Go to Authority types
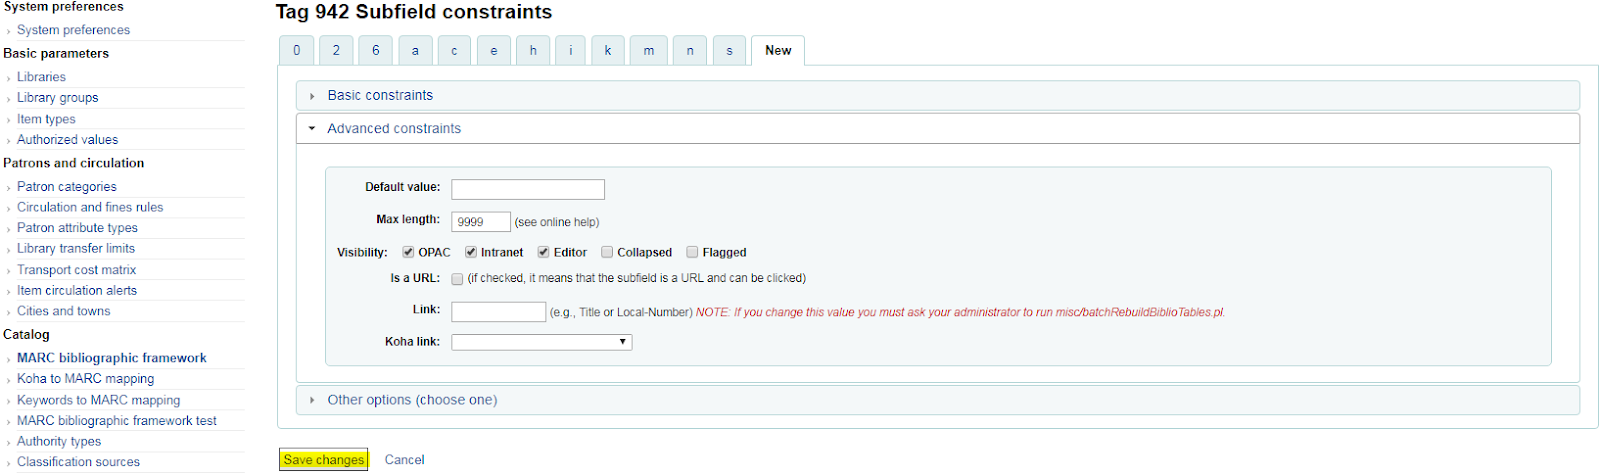The width and height of the screenshot is (1600, 476). (59, 441)
